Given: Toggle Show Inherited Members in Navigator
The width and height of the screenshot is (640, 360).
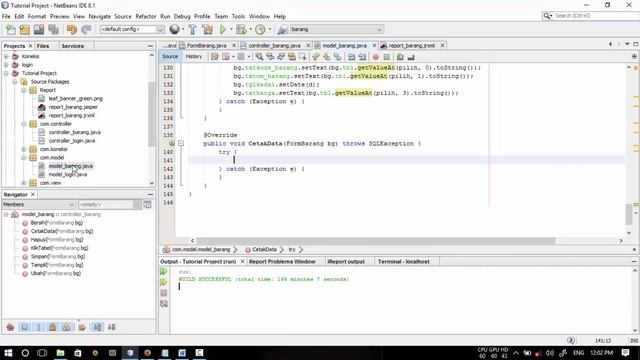Looking at the screenshot, I should (10, 327).
